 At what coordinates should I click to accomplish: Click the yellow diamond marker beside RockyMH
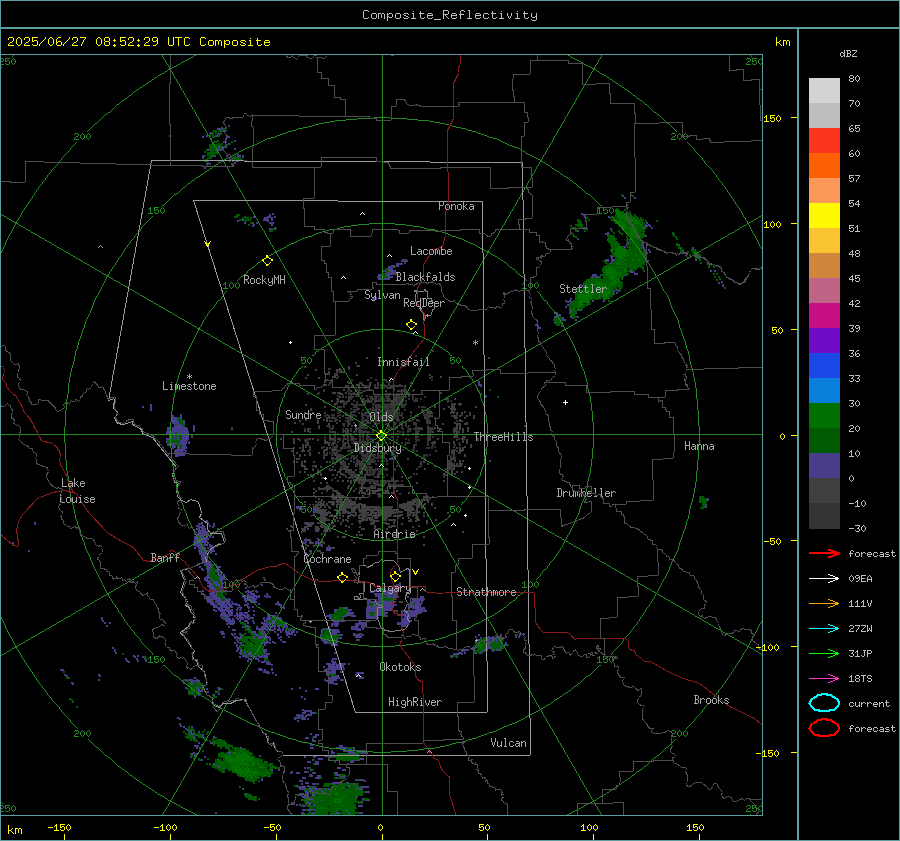[x=267, y=261]
